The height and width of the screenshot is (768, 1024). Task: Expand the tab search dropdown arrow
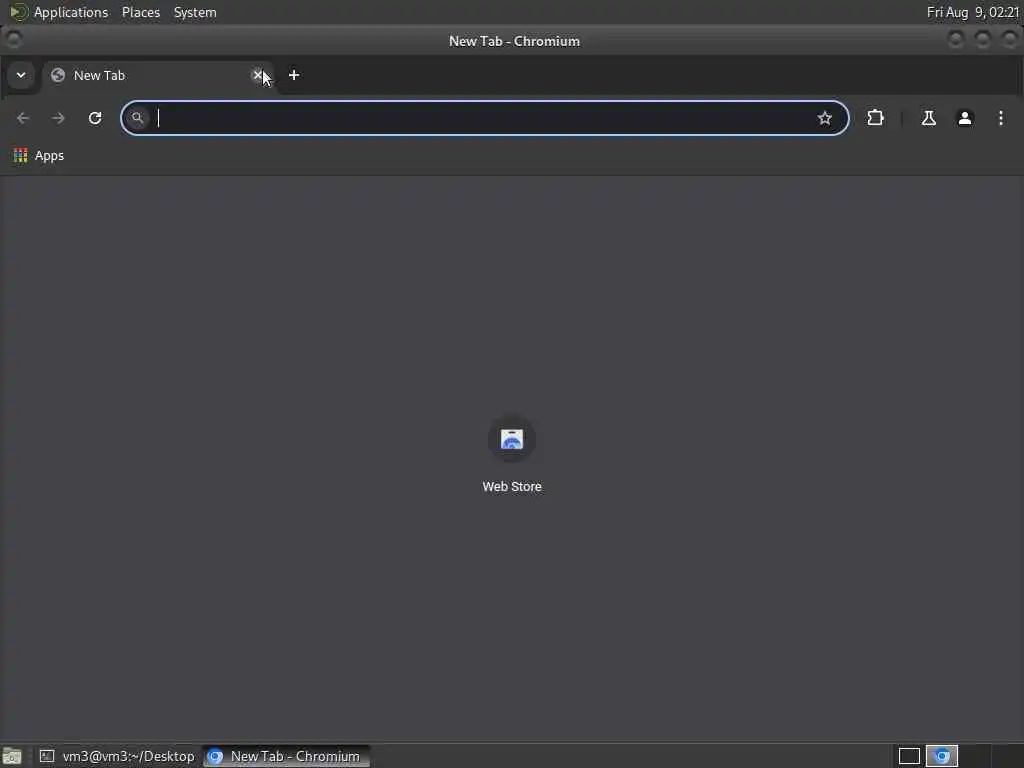point(21,75)
